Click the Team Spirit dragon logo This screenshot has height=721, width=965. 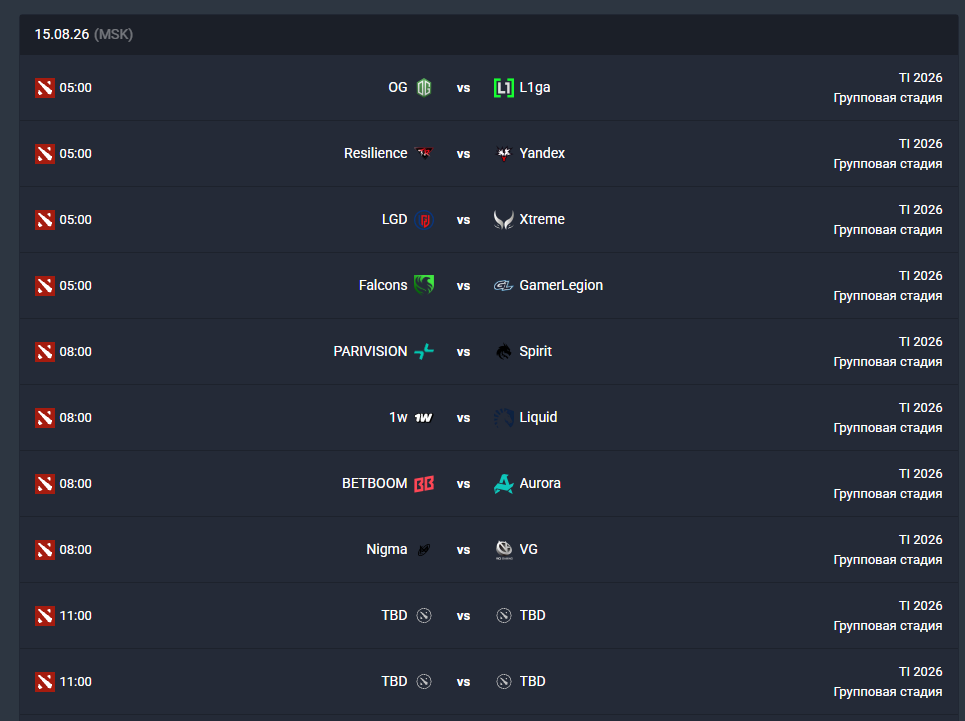point(503,351)
